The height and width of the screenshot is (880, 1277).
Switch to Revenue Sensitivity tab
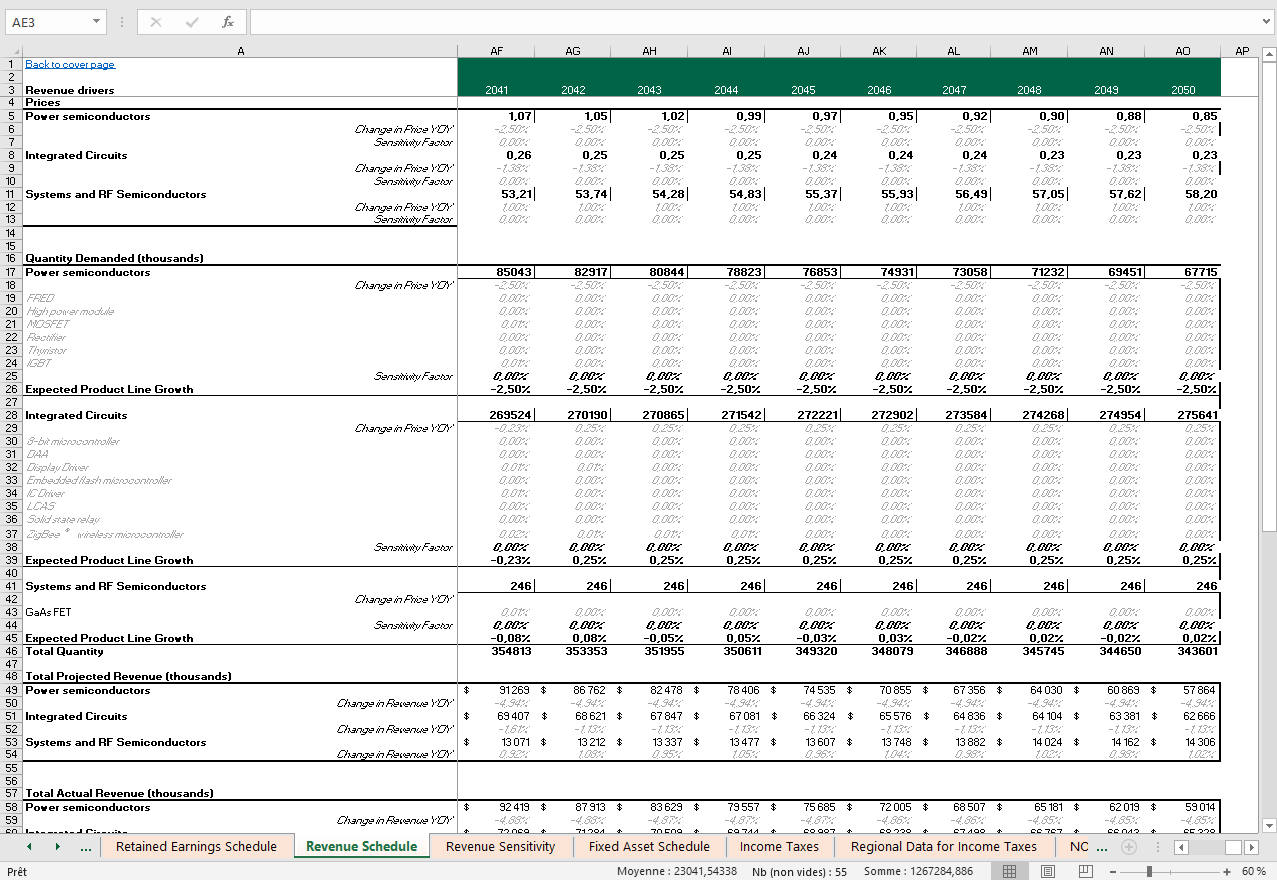pyautogui.click(x=500, y=847)
